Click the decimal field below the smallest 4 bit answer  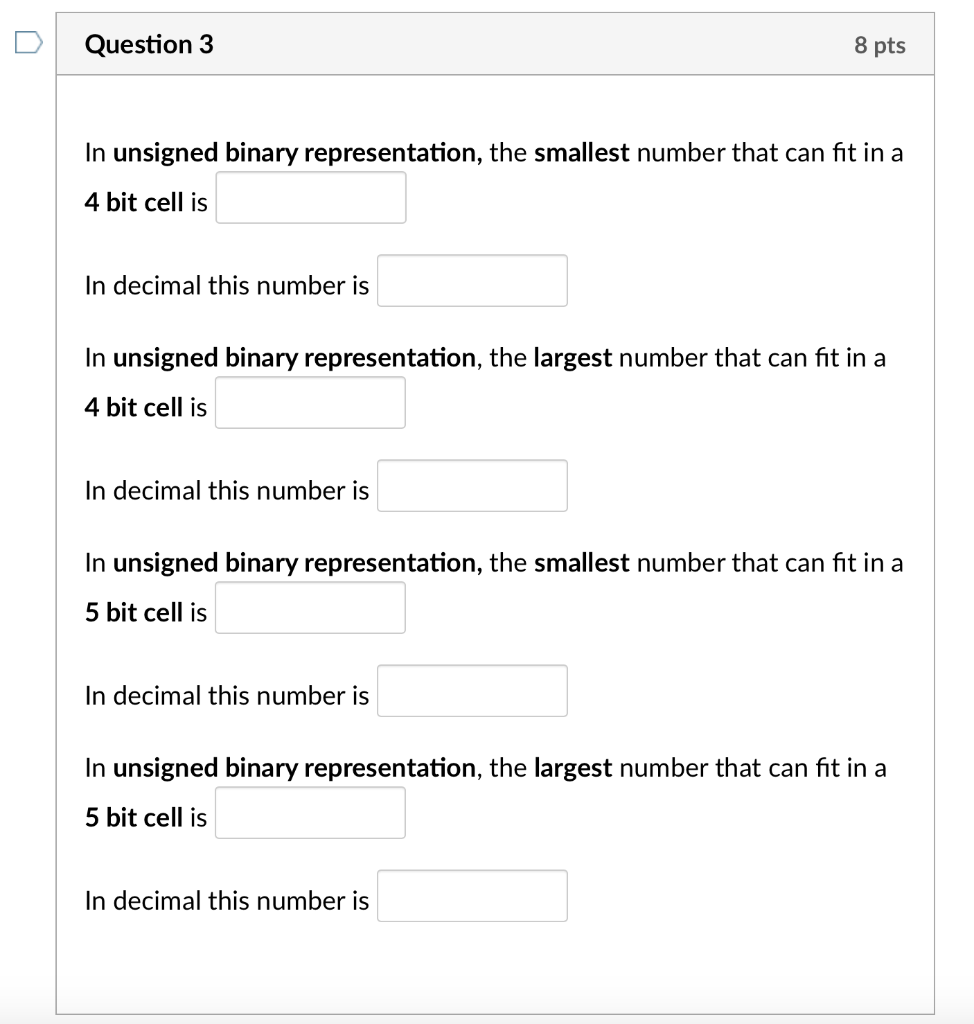tap(472, 281)
